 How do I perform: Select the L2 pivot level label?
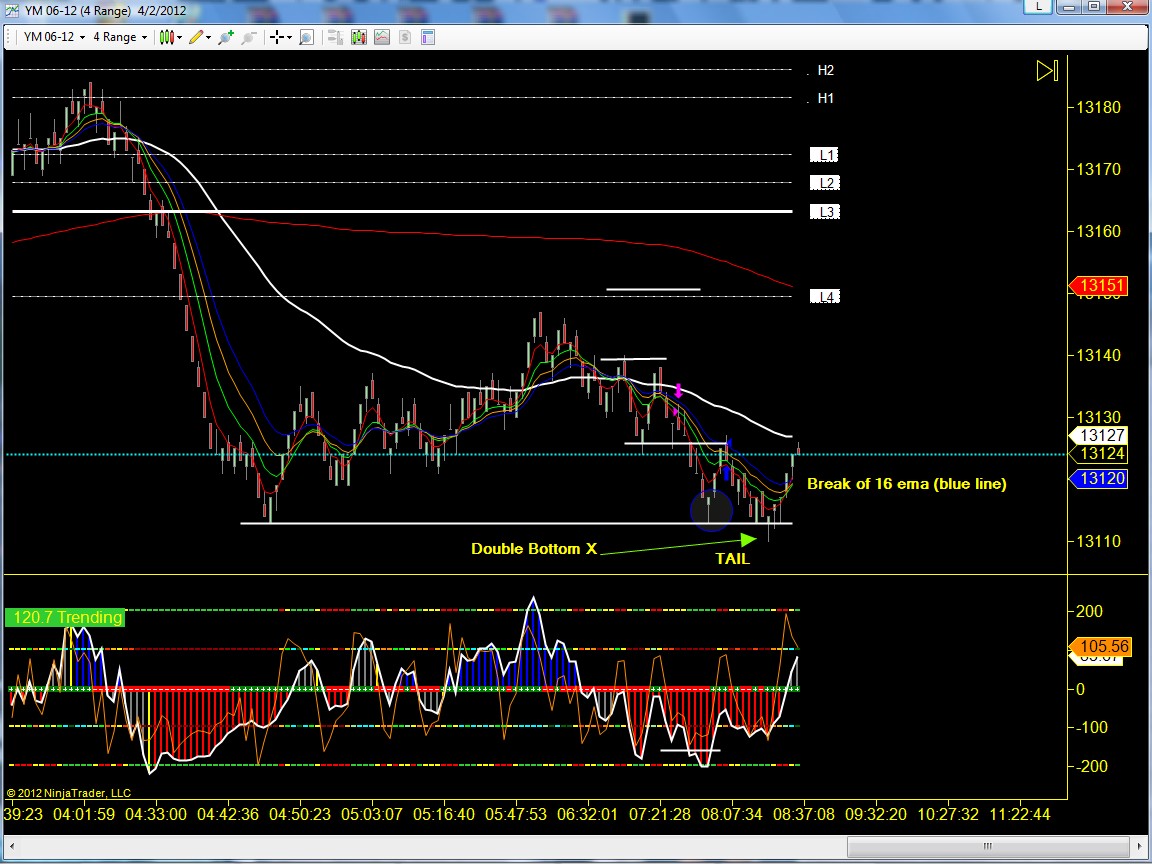pyautogui.click(x=824, y=183)
